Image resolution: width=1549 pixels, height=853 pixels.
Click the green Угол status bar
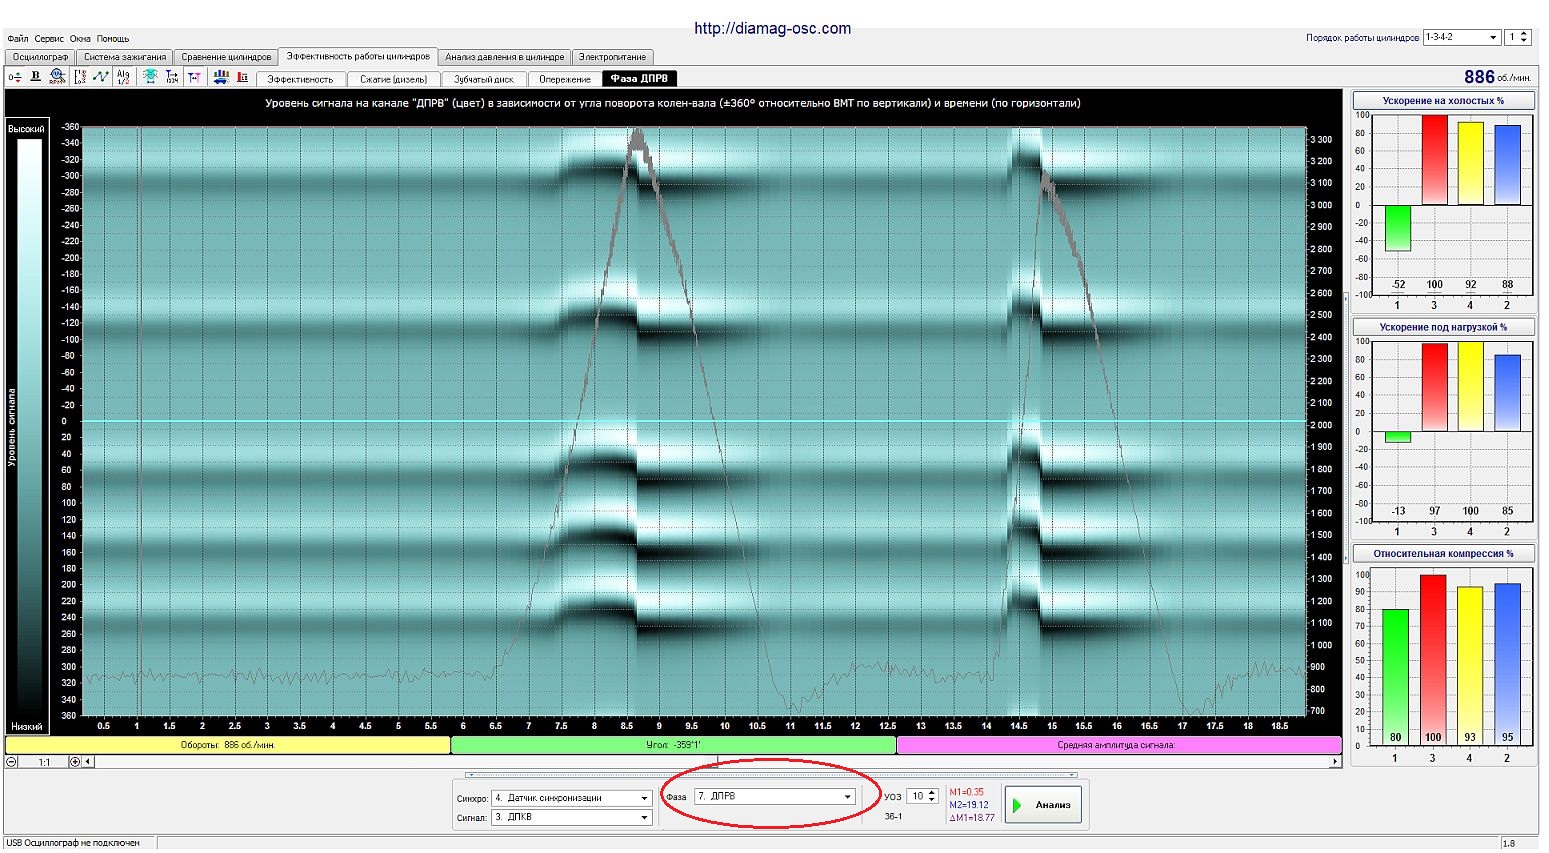(x=673, y=745)
